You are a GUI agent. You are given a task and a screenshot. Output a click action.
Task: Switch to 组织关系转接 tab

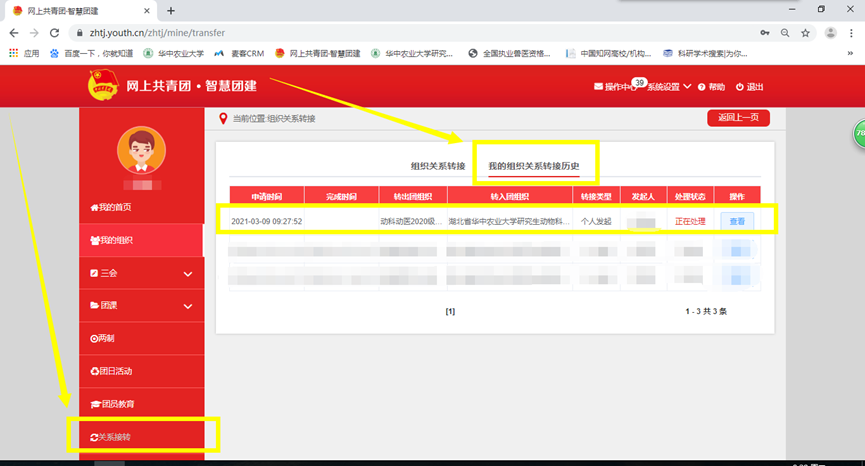[438, 165]
